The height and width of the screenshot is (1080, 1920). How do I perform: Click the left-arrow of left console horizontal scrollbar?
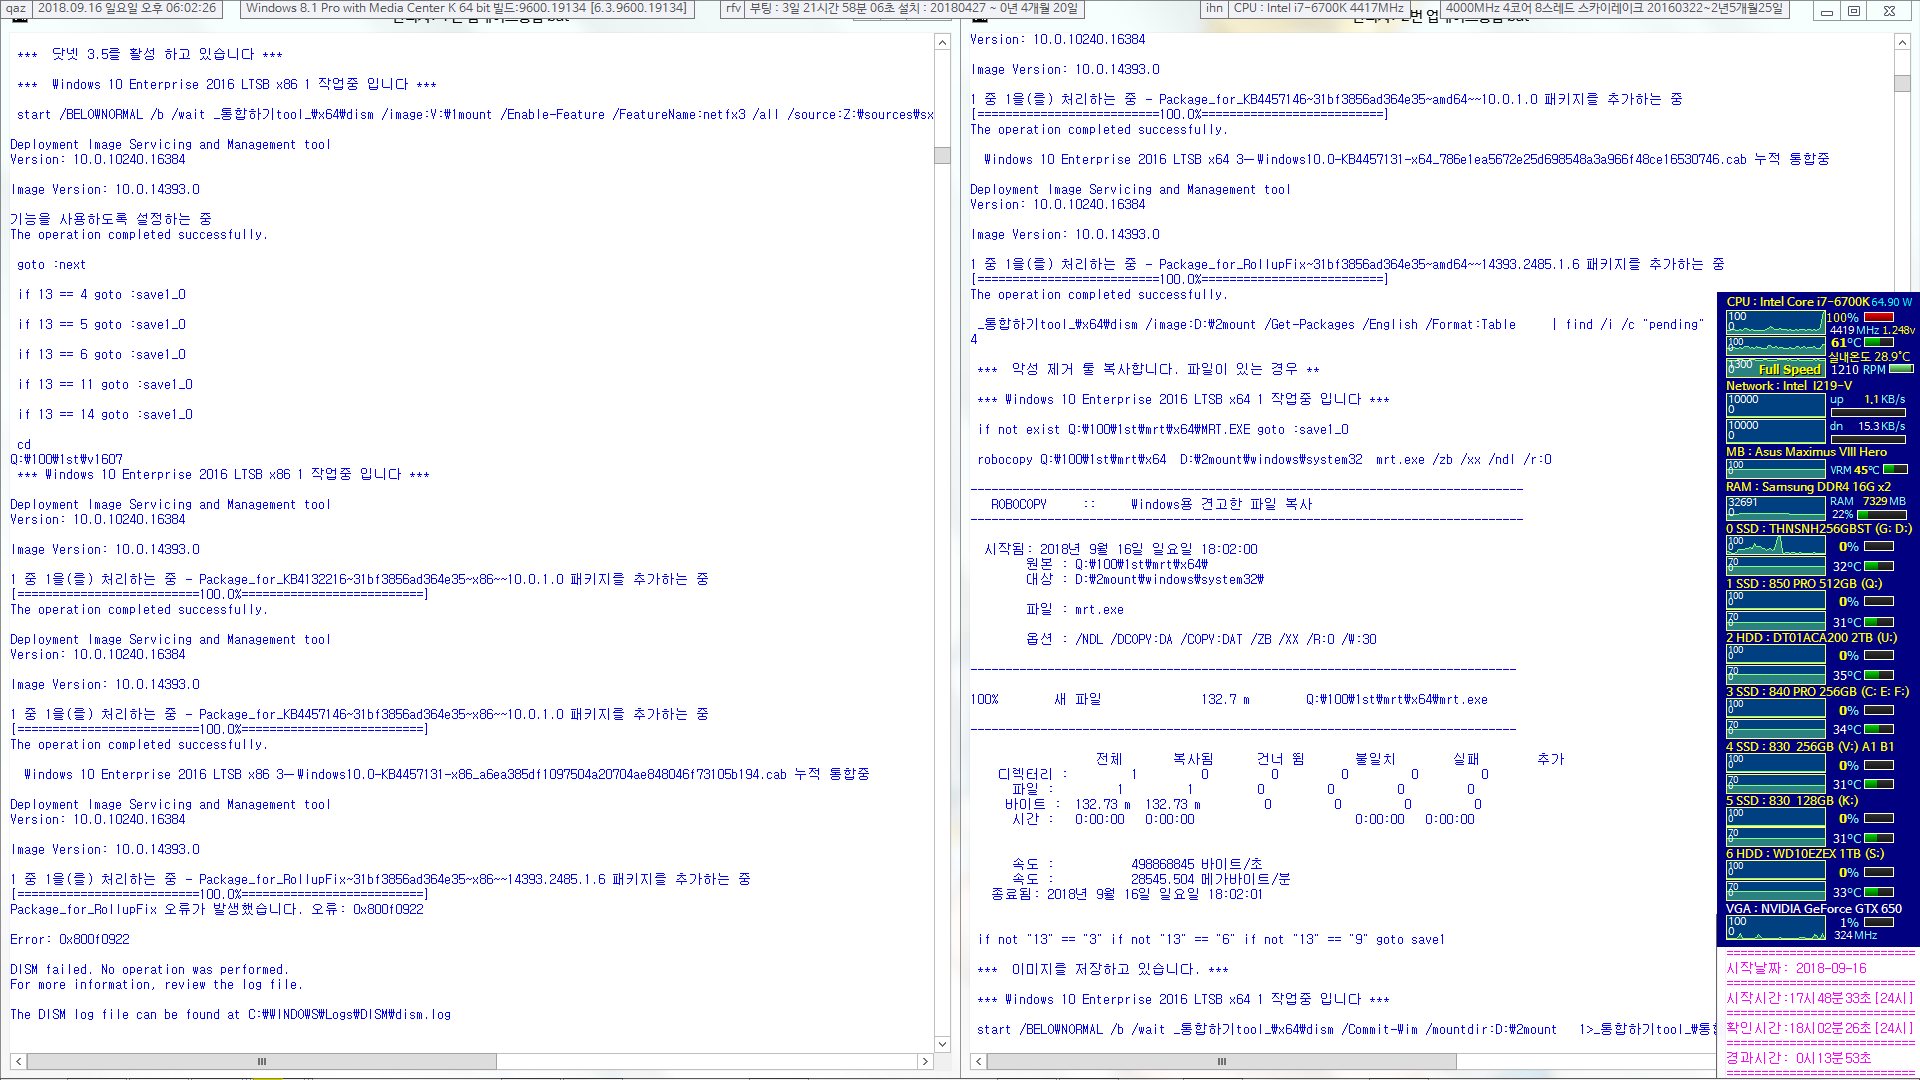pyautogui.click(x=18, y=1061)
